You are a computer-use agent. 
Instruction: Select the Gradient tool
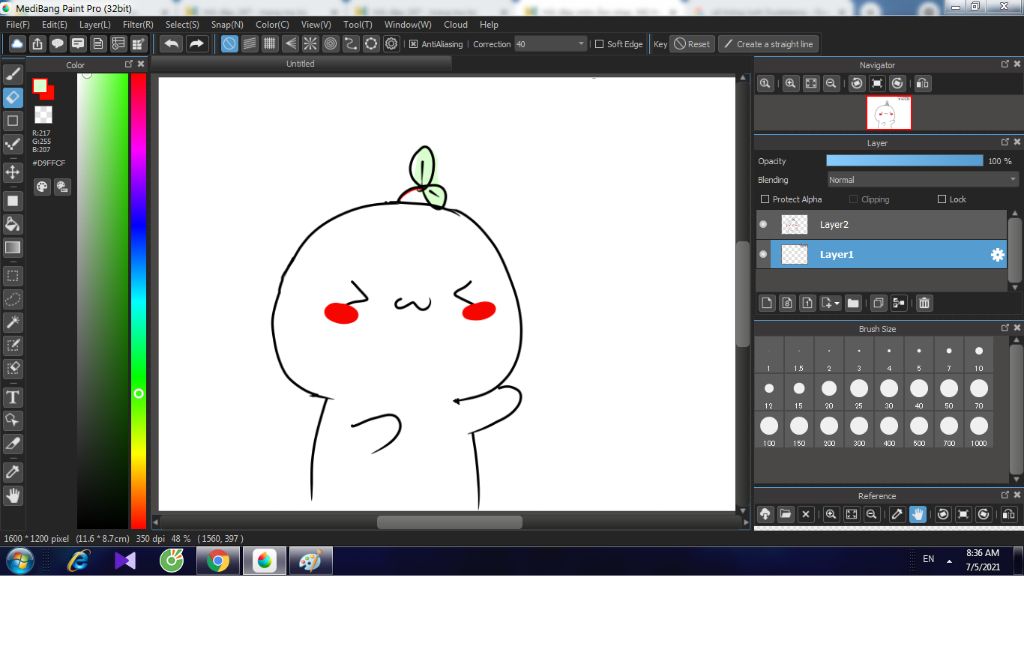[12, 248]
